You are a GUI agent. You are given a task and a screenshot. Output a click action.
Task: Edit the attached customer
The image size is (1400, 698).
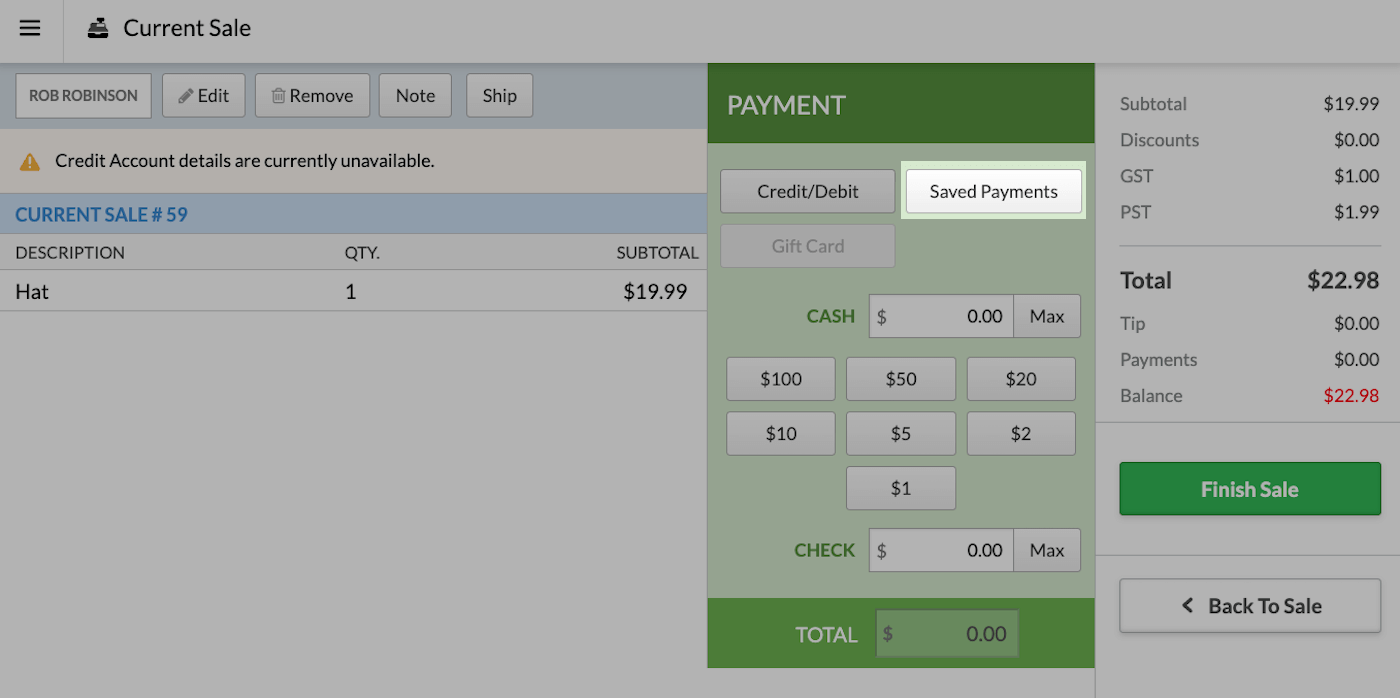point(204,96)
